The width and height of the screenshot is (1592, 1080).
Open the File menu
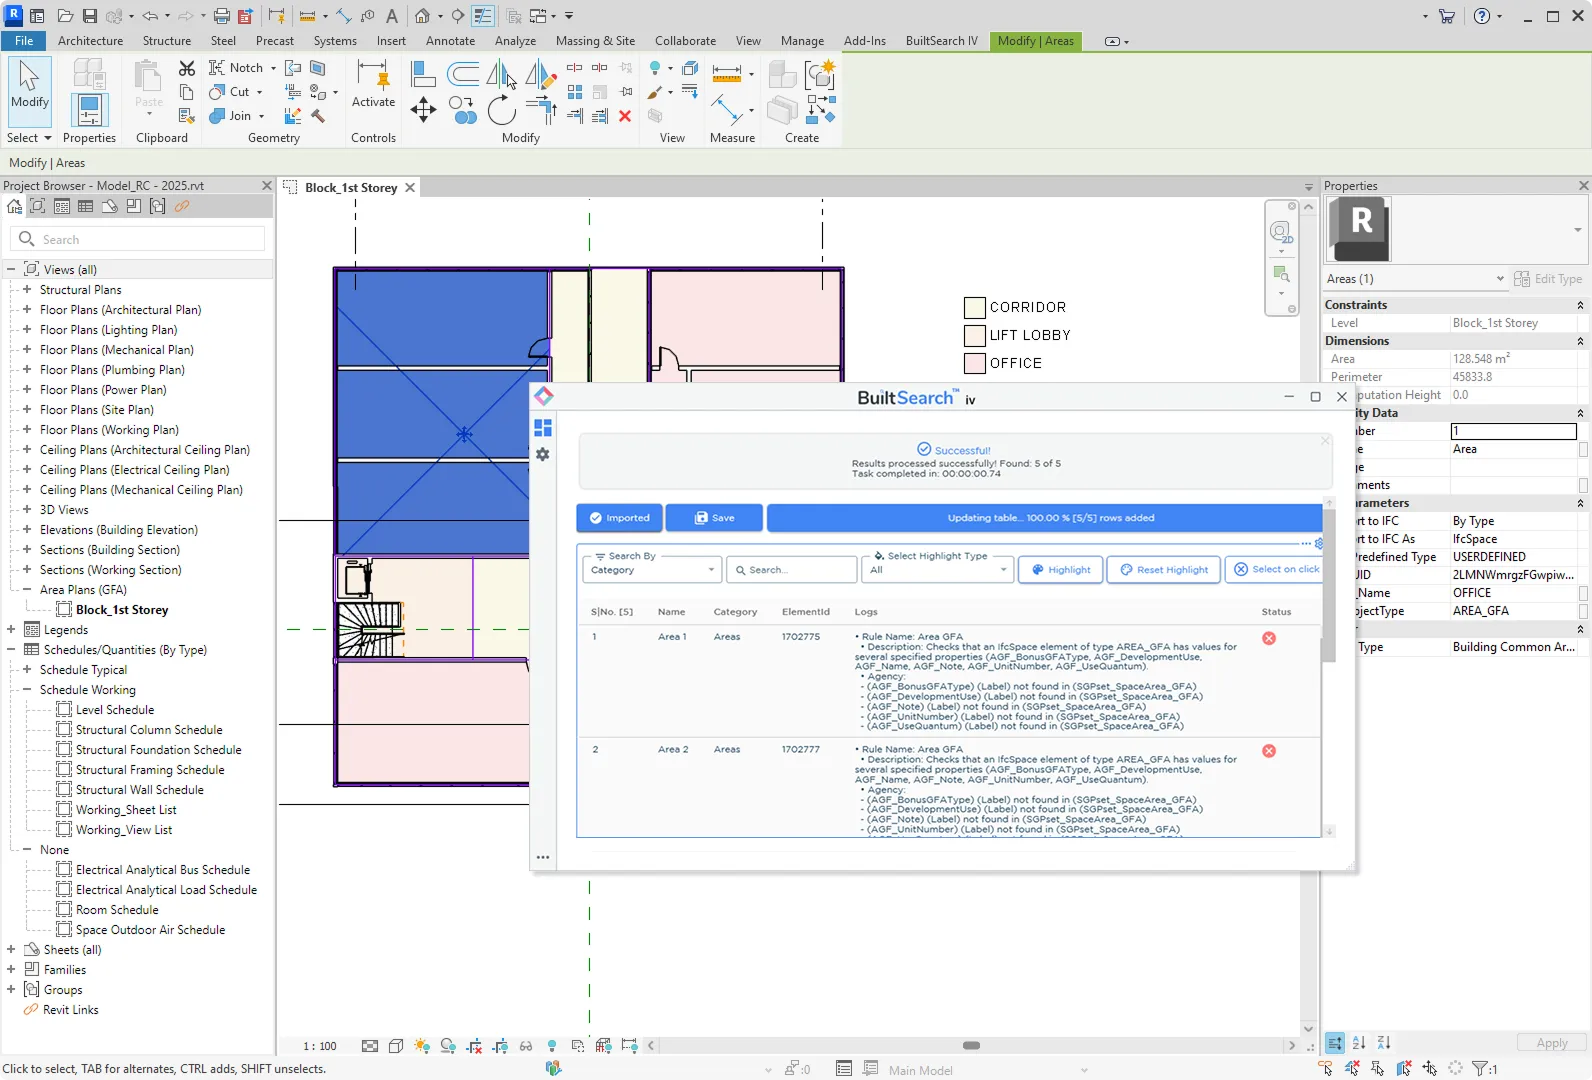(x=24, y=41)
